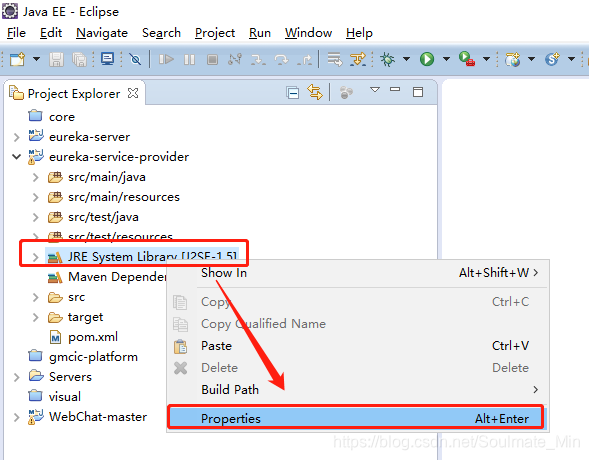589x460 pixels.
Task: Select the Project Explorer tab
Action: 74,94
